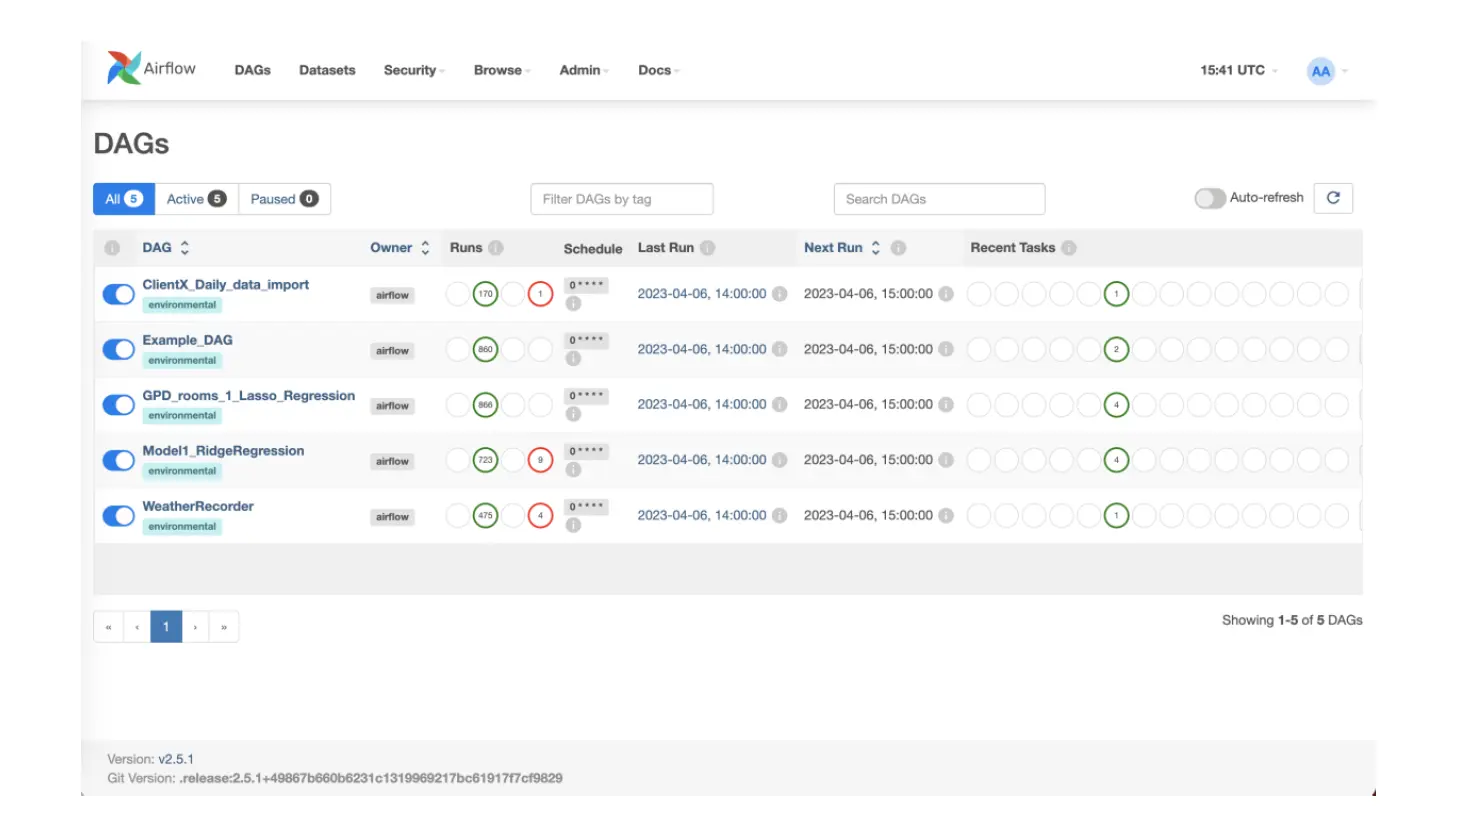Click the 9 failed runs circle for Model1_RidgeRegression
The image size is (1483, 816).
pyautogui.click(x=540, y=460)
